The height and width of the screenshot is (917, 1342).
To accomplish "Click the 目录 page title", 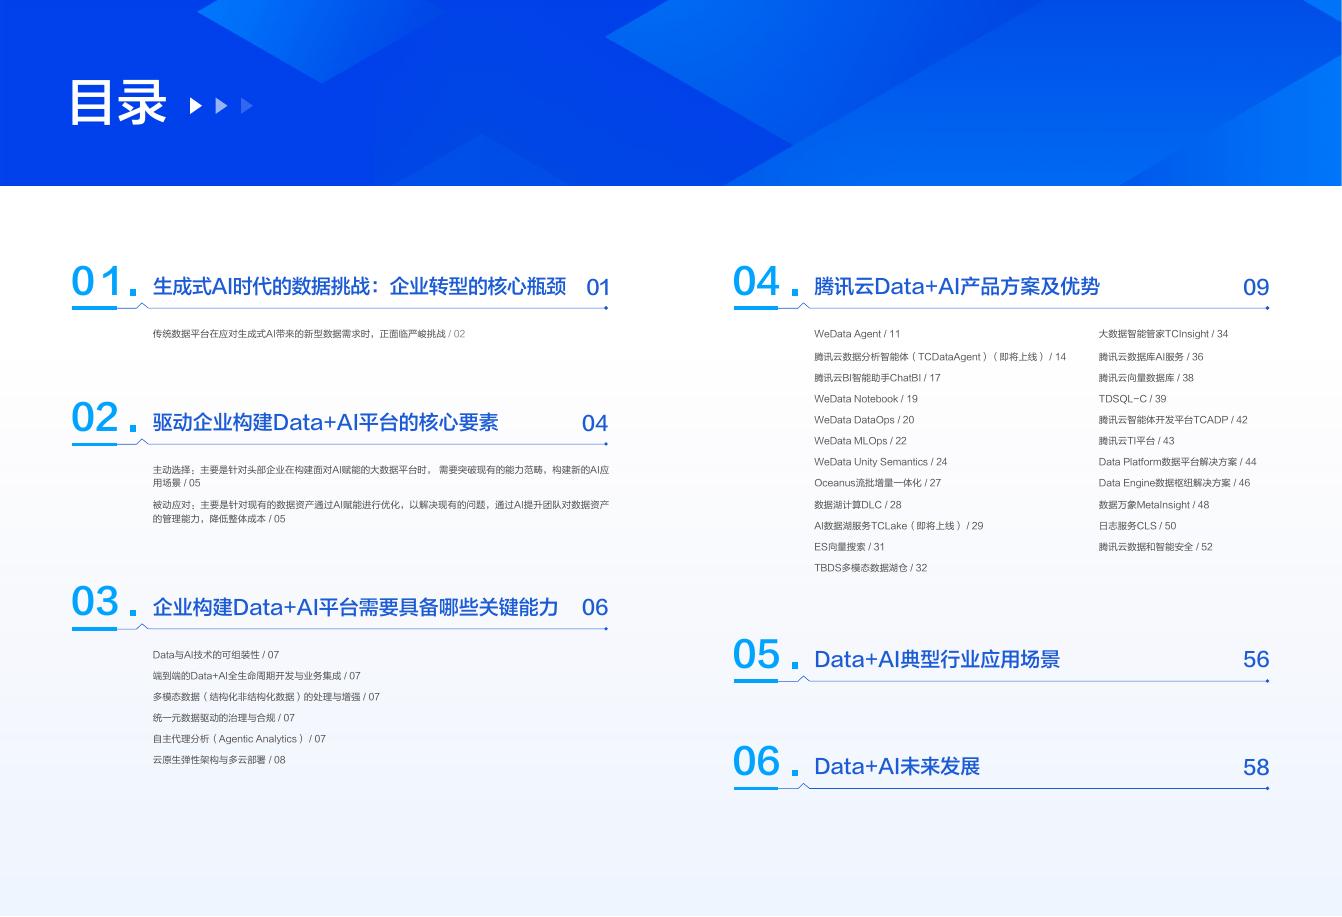I will point(118,104).
